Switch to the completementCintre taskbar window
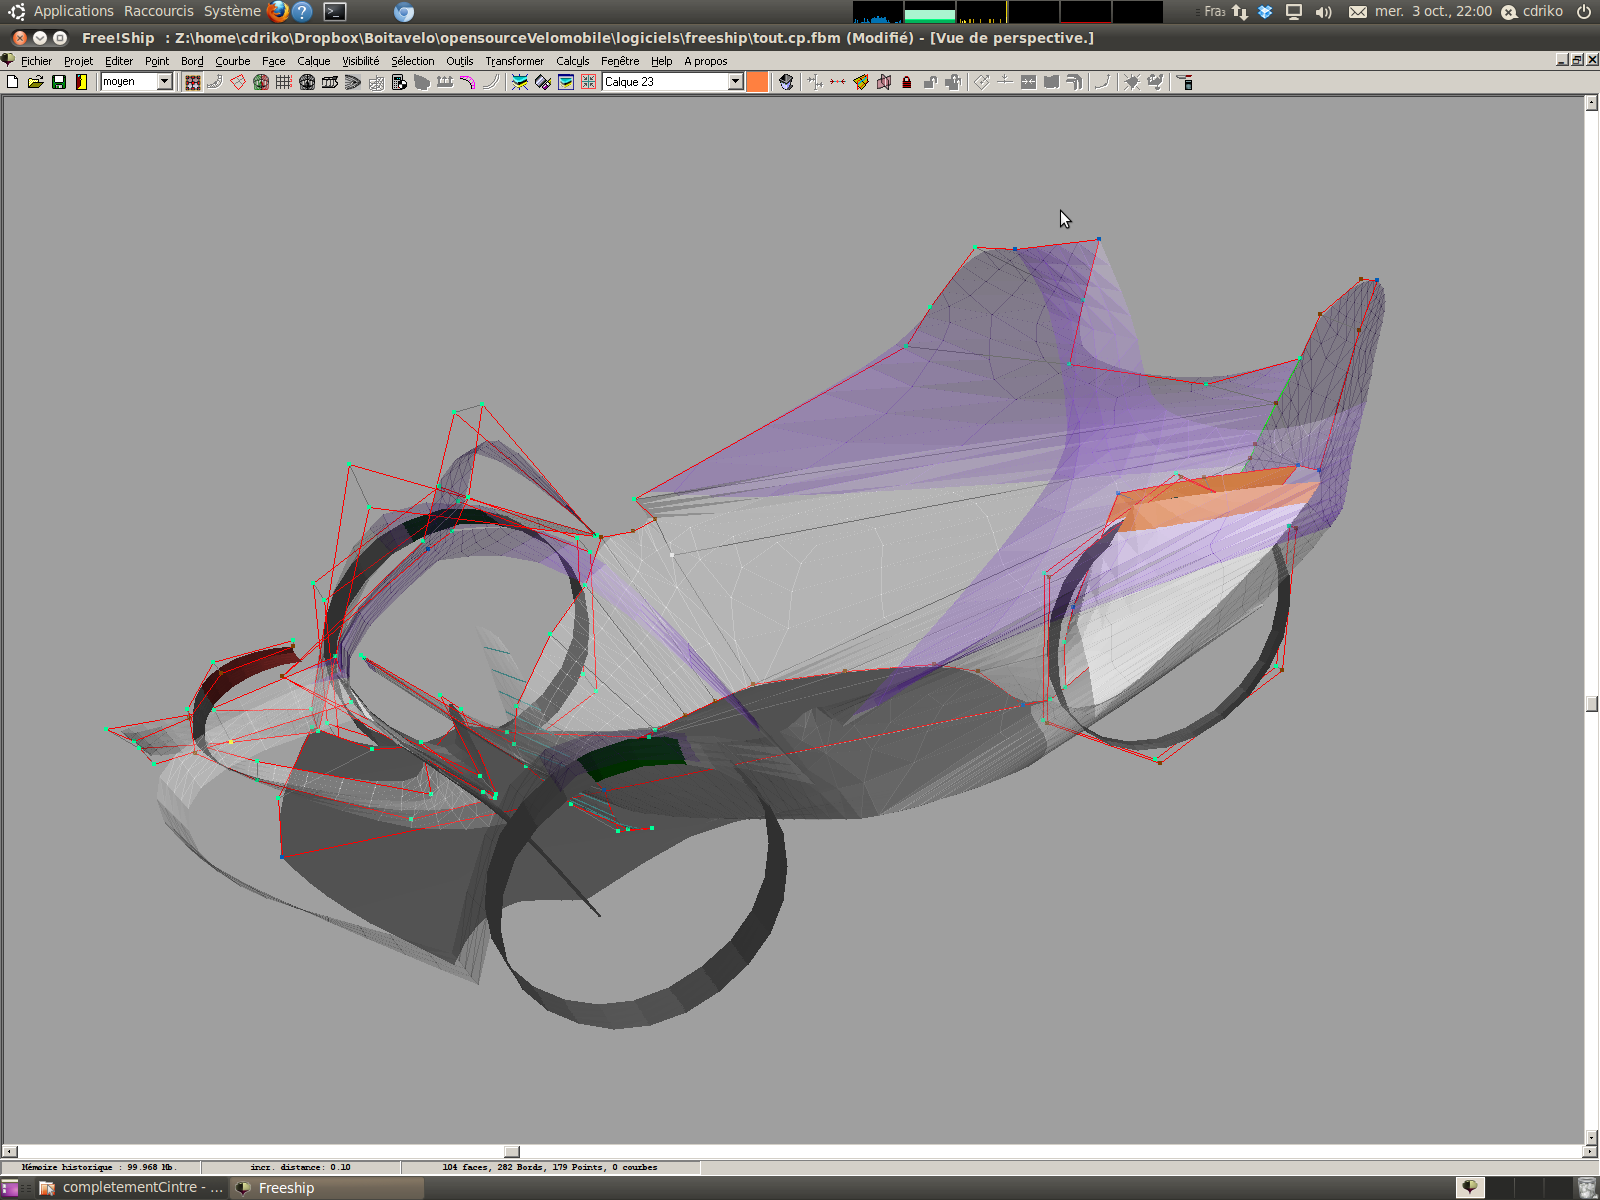The height and width of the screenshot is (1200, 1600). (130, 1188)
